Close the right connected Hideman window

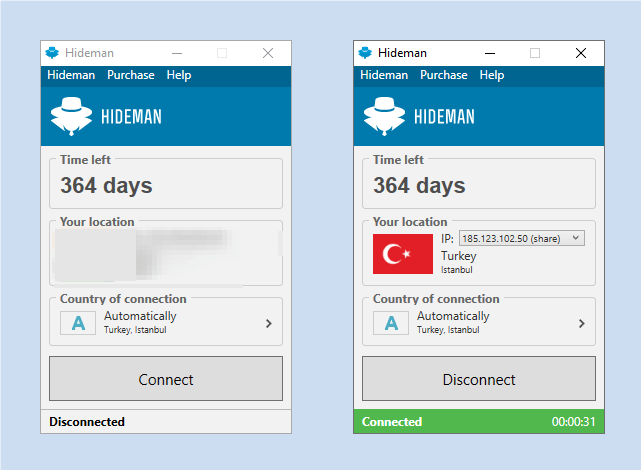(x=581, y=53)
